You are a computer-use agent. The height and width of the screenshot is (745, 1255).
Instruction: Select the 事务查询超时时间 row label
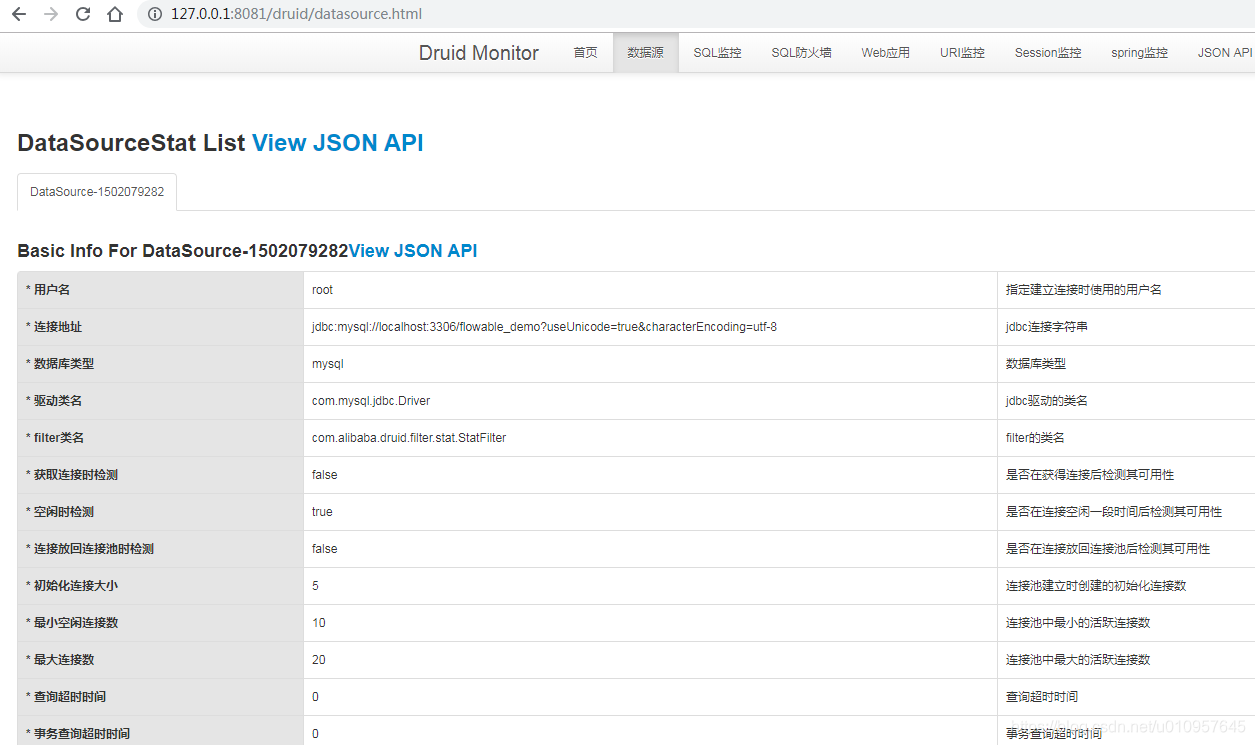point(78,734)
